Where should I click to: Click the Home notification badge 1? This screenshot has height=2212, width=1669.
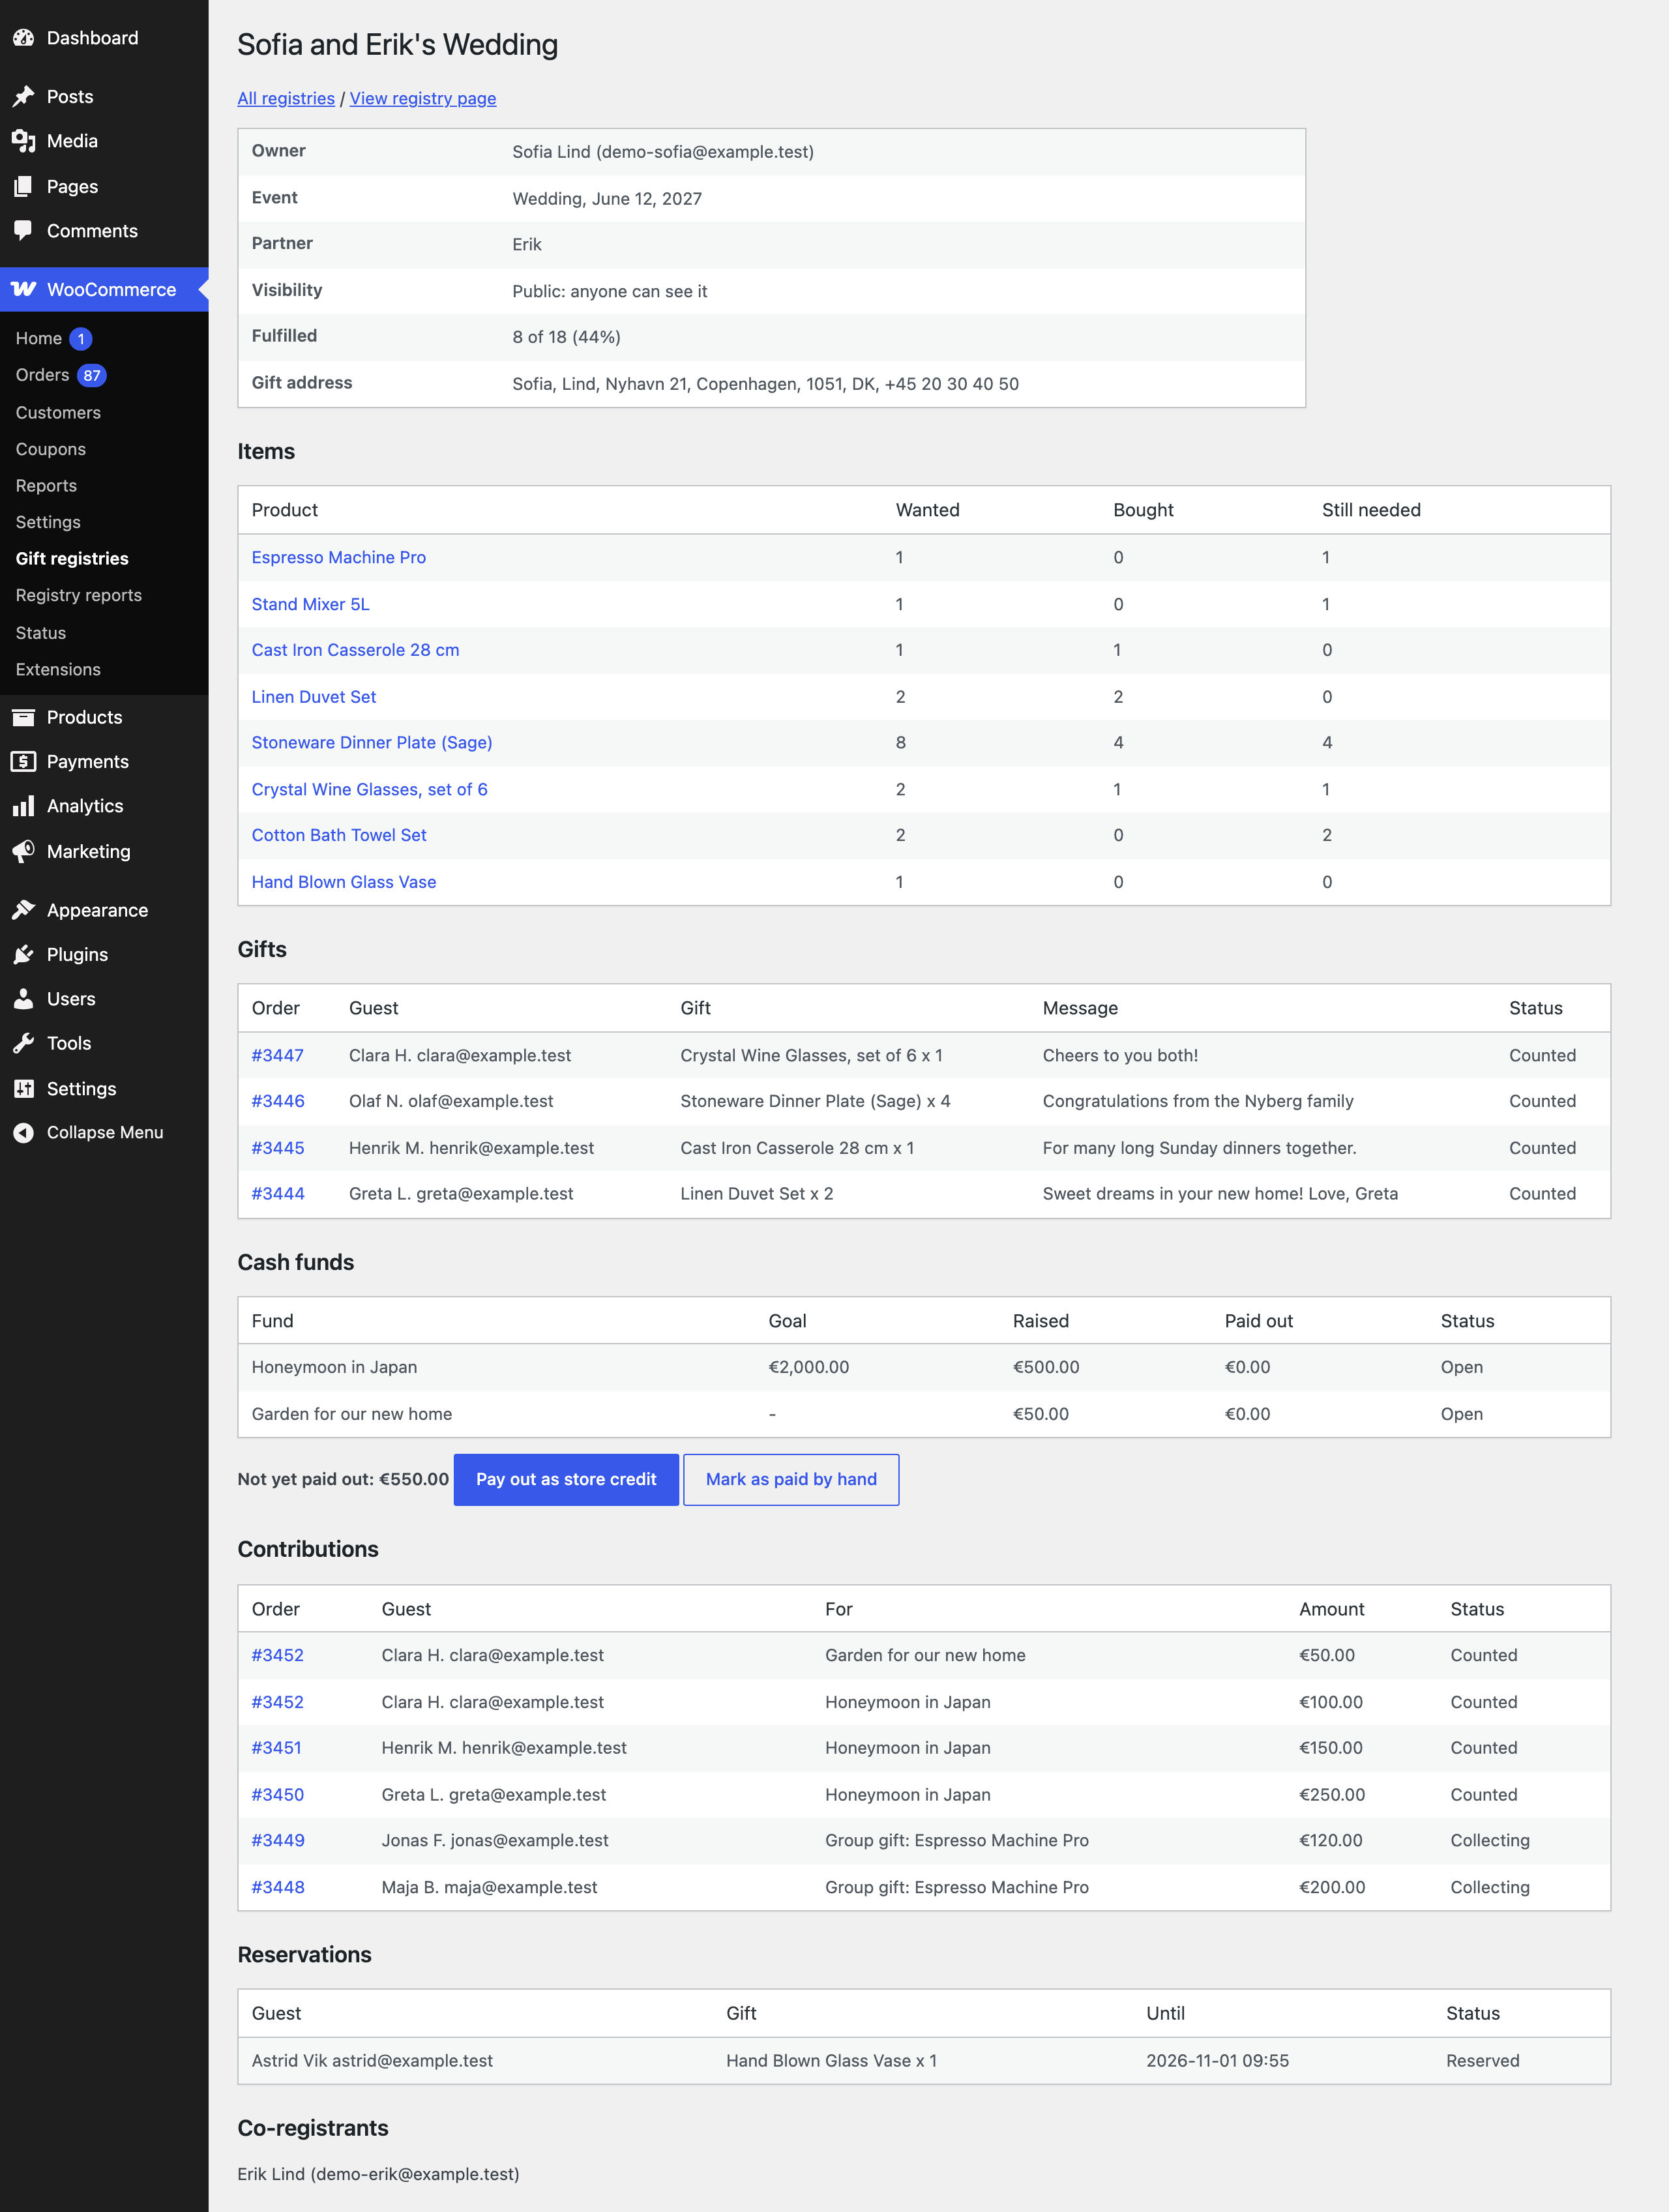(x=81, y=339)
